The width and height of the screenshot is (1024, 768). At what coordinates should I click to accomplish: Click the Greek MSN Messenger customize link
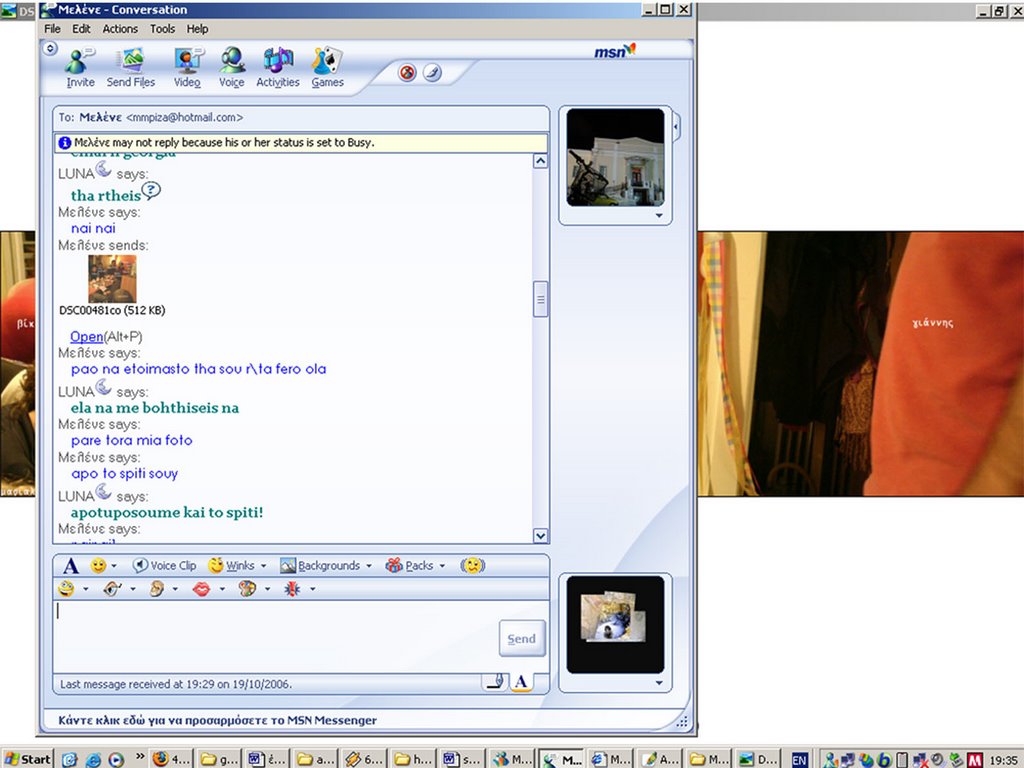coord(217,720)
